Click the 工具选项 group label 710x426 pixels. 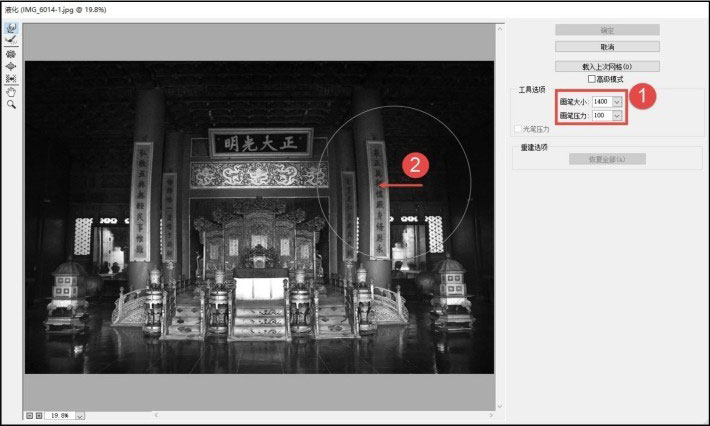532,90
